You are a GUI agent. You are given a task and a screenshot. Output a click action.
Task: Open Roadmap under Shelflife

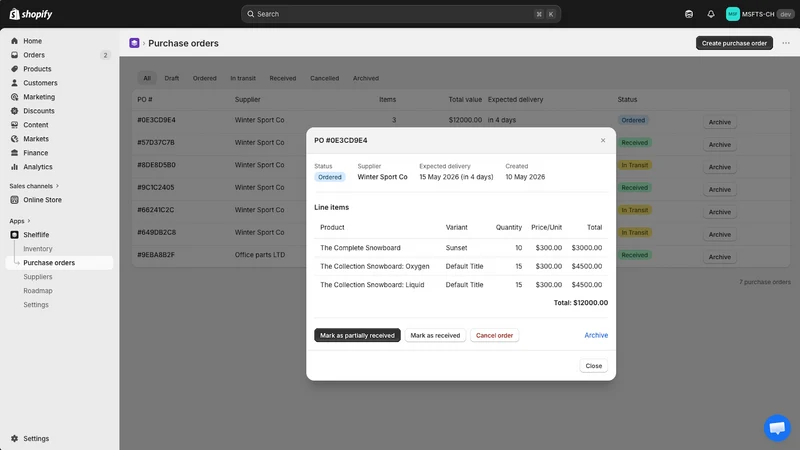point(38,291)
